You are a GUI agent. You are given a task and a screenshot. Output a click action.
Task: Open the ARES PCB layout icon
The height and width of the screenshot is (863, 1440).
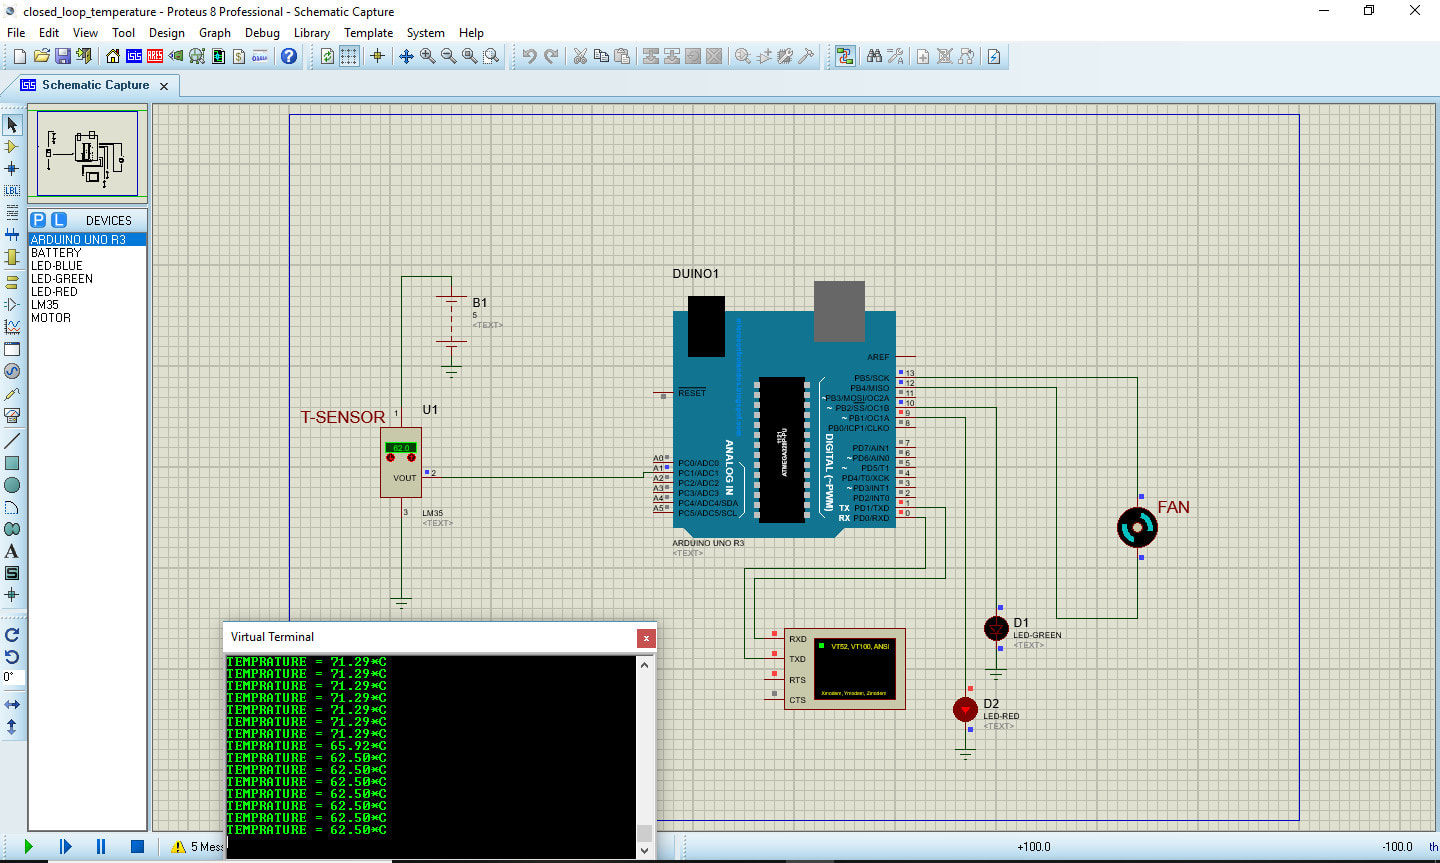pos(155,56)
